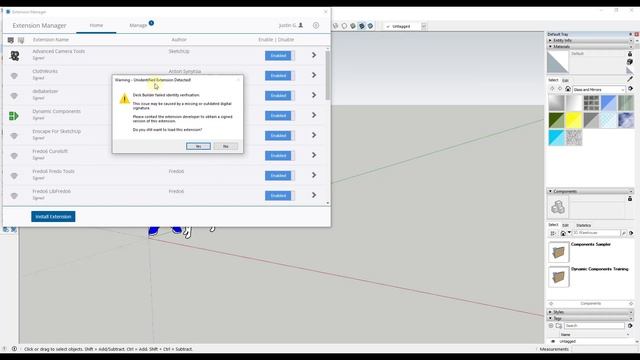Click the shaded with textures style icon in toolbar
The image size is (640, 360).
(362, 26)
